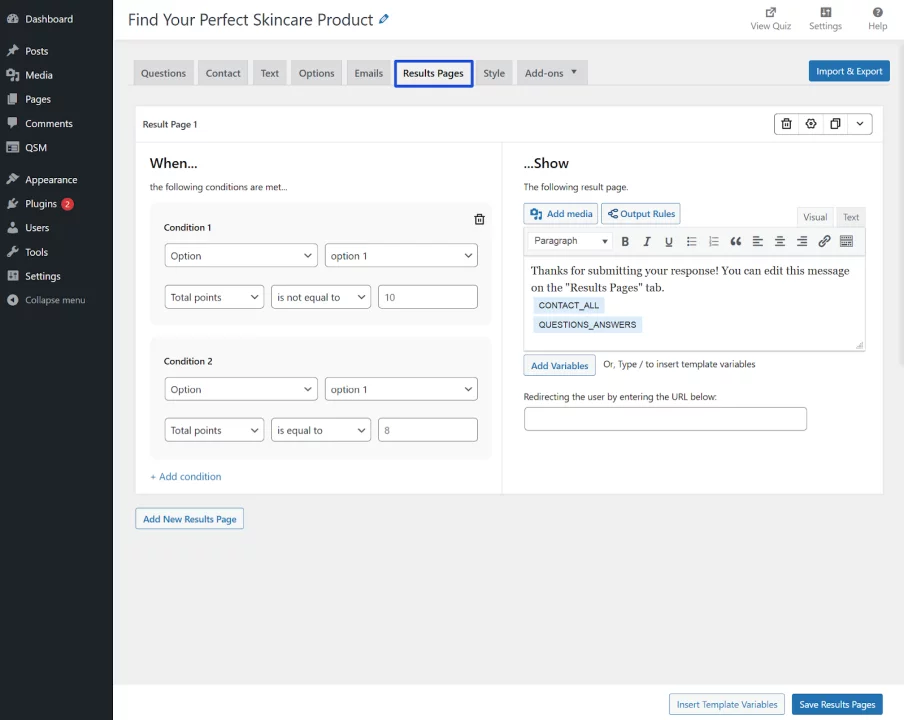This screenshot has height=720, width=904.
Task: Click Add New Results Page
Action: (x=189, y=519)
